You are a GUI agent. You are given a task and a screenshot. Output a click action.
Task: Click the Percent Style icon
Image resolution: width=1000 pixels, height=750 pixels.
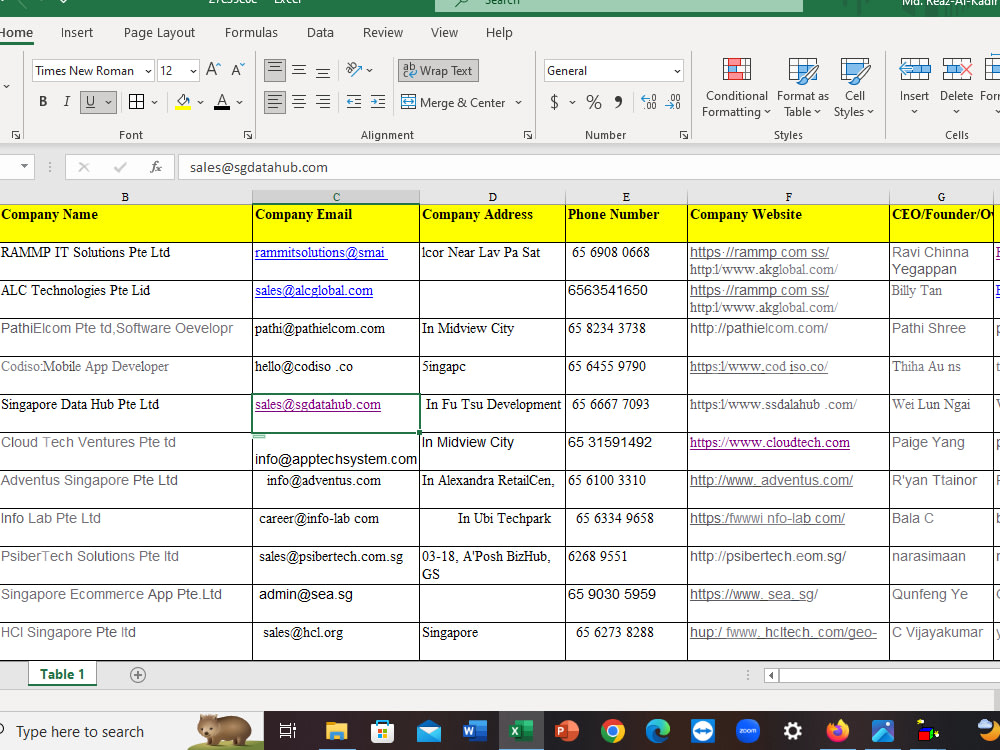click(x=594, y=102)
